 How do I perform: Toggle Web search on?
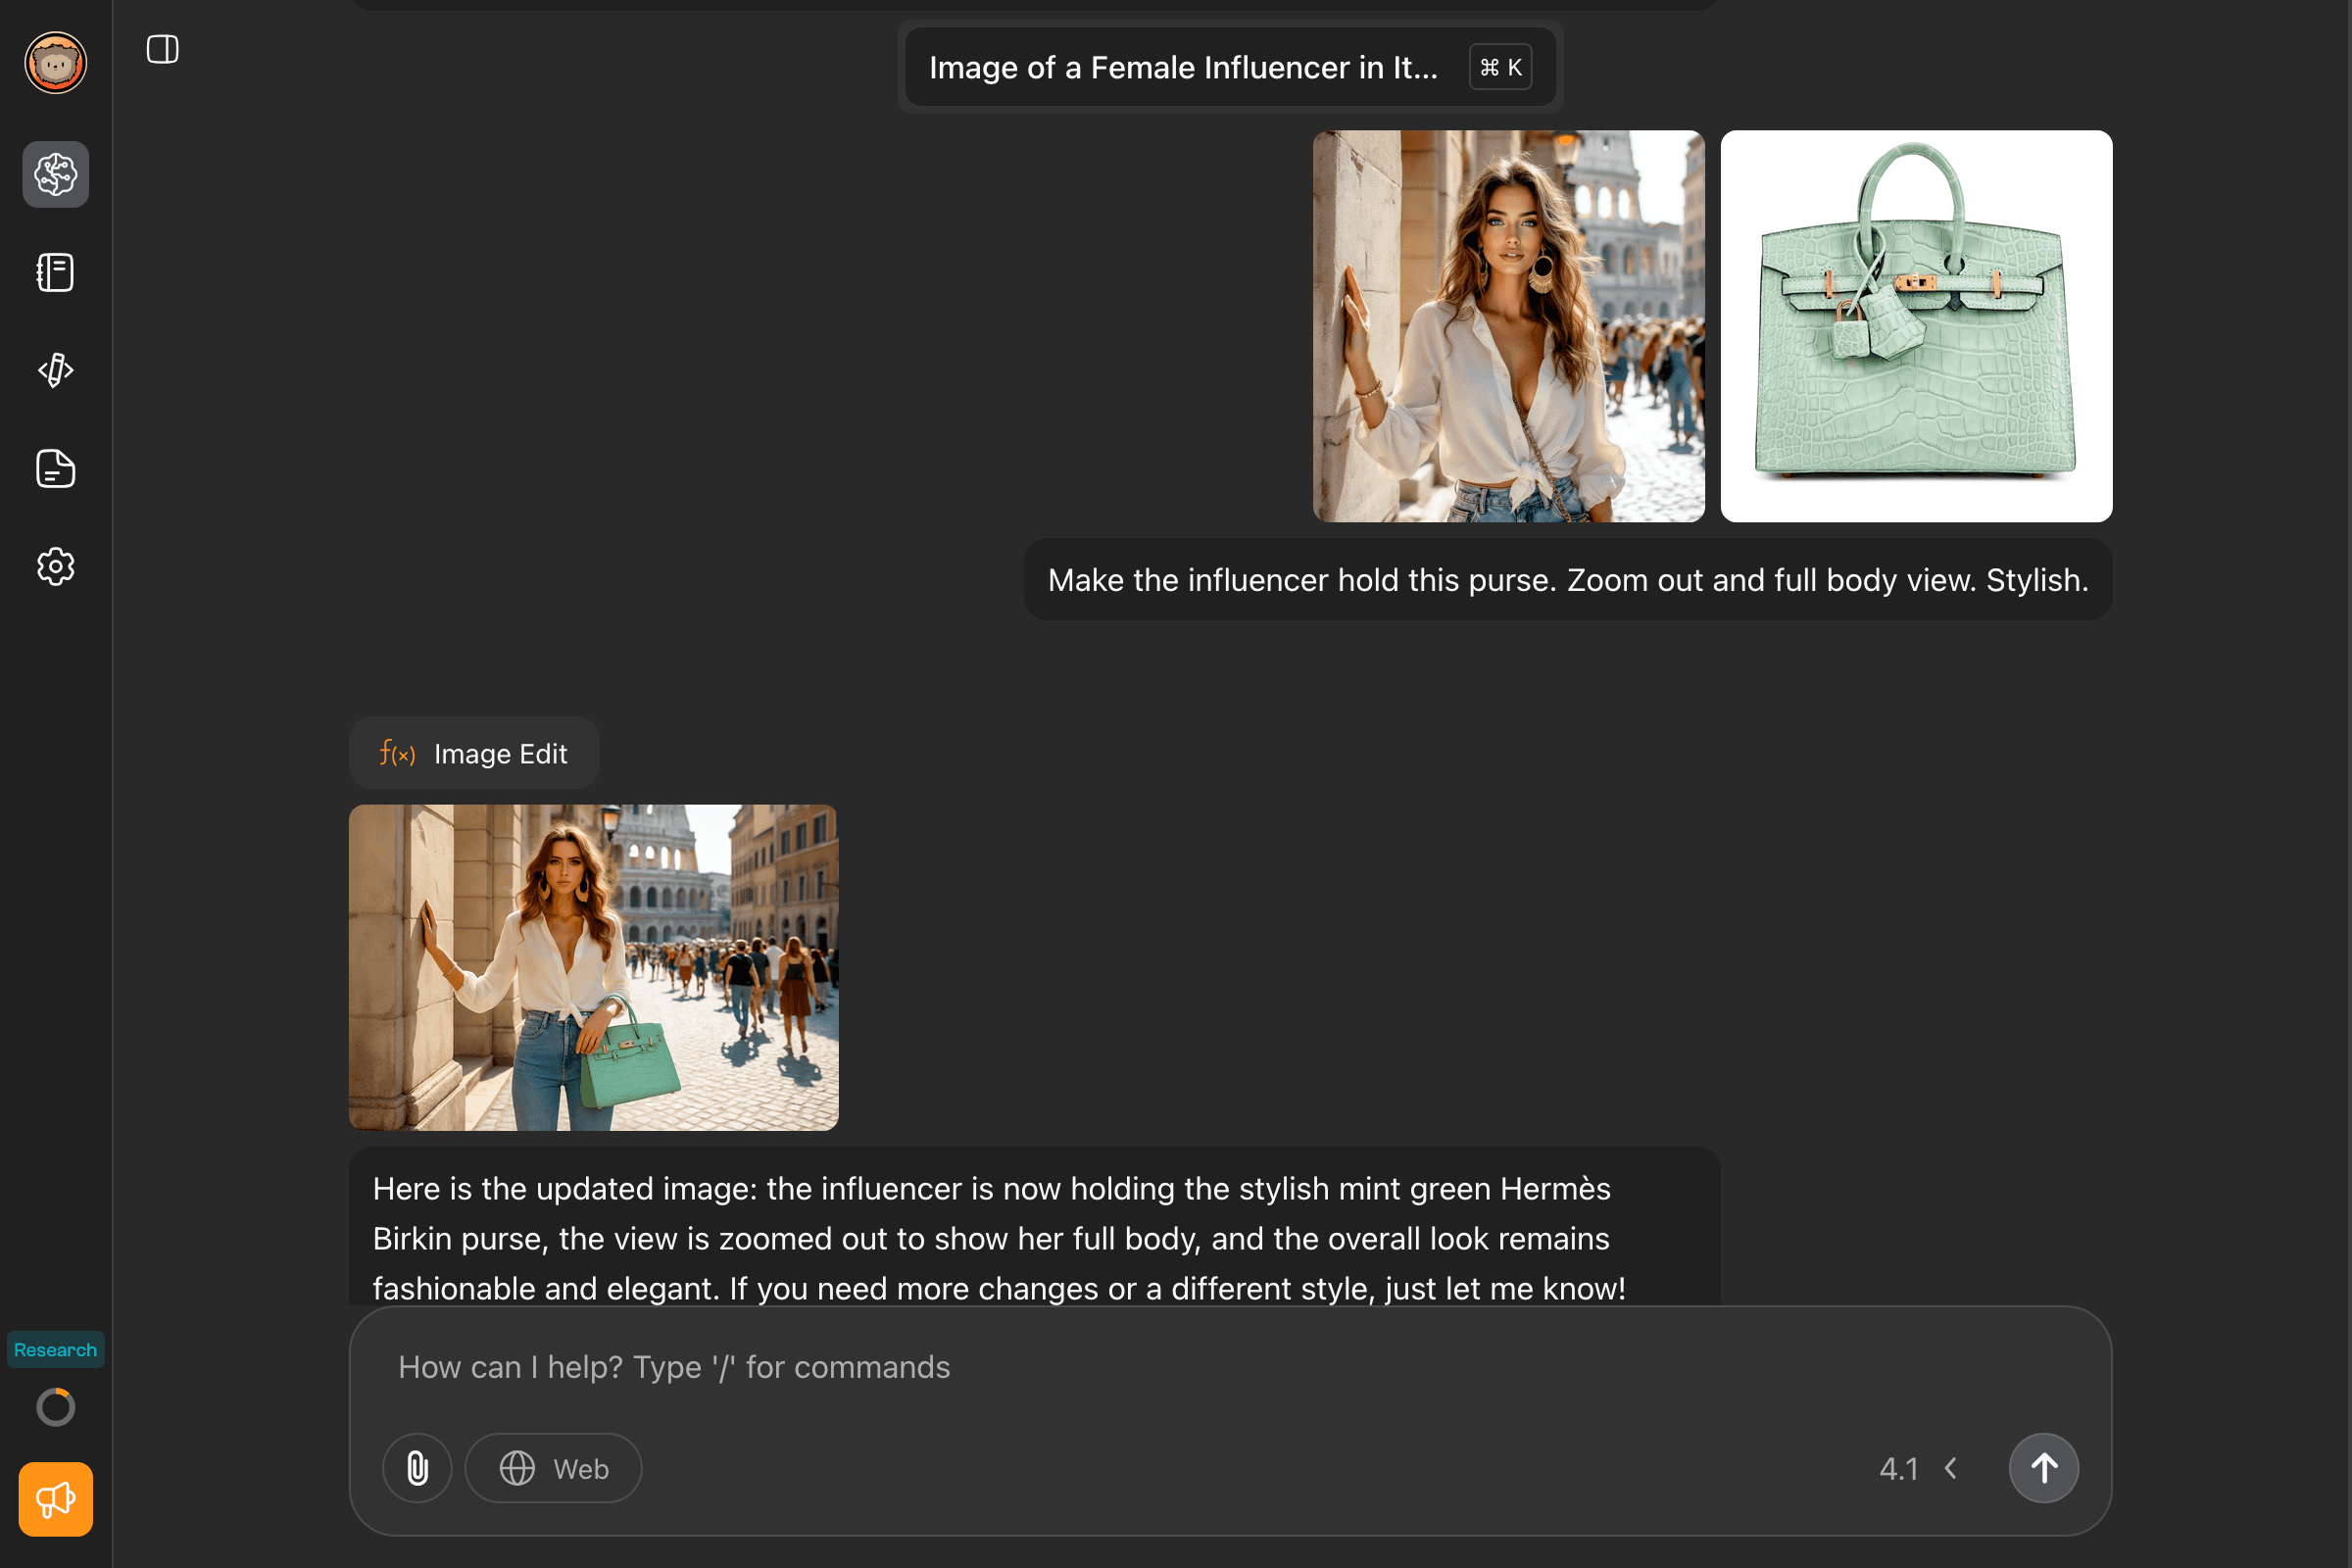click(x=554, y=1468)
